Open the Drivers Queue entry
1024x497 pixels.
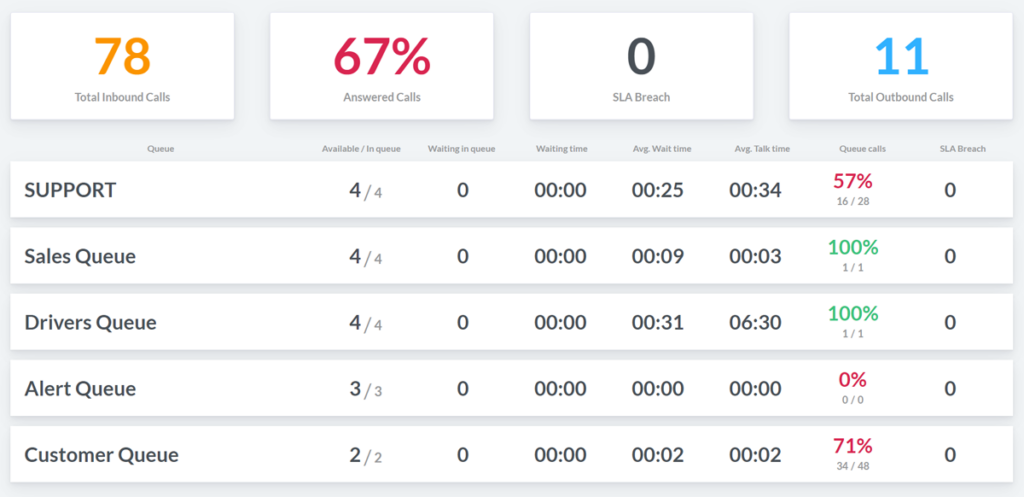coord(90,322)
